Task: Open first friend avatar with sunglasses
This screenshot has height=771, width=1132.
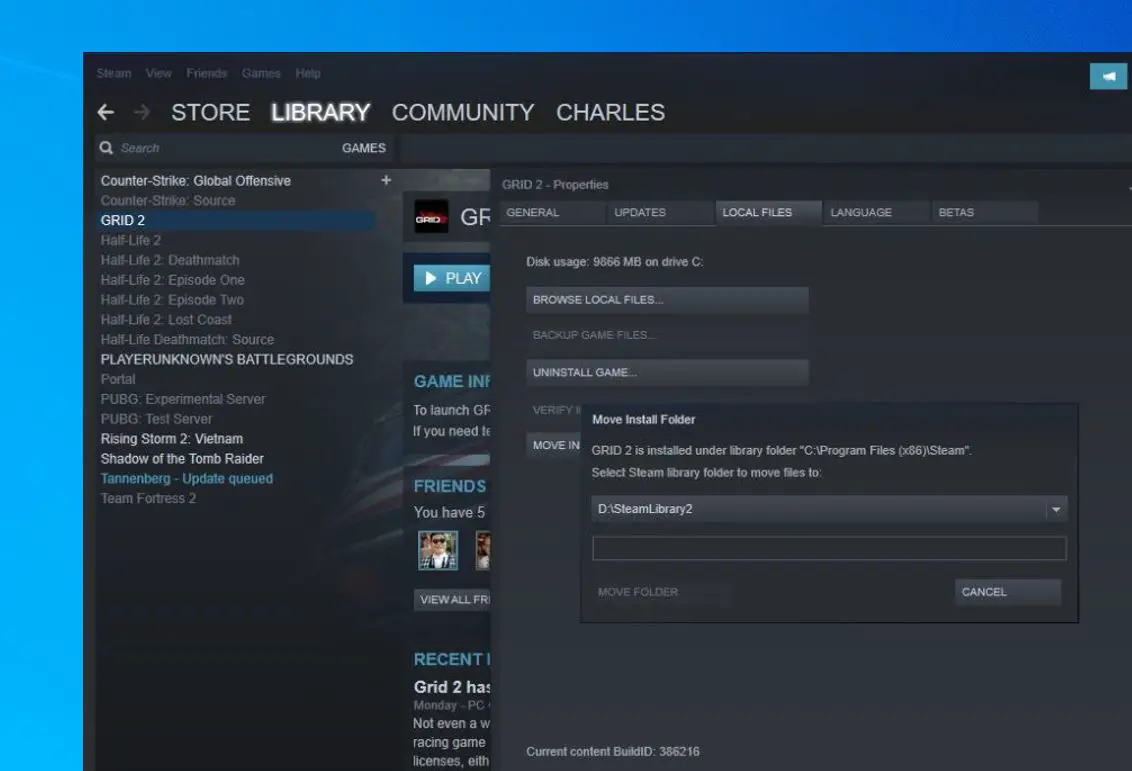Action: (437, 551)
